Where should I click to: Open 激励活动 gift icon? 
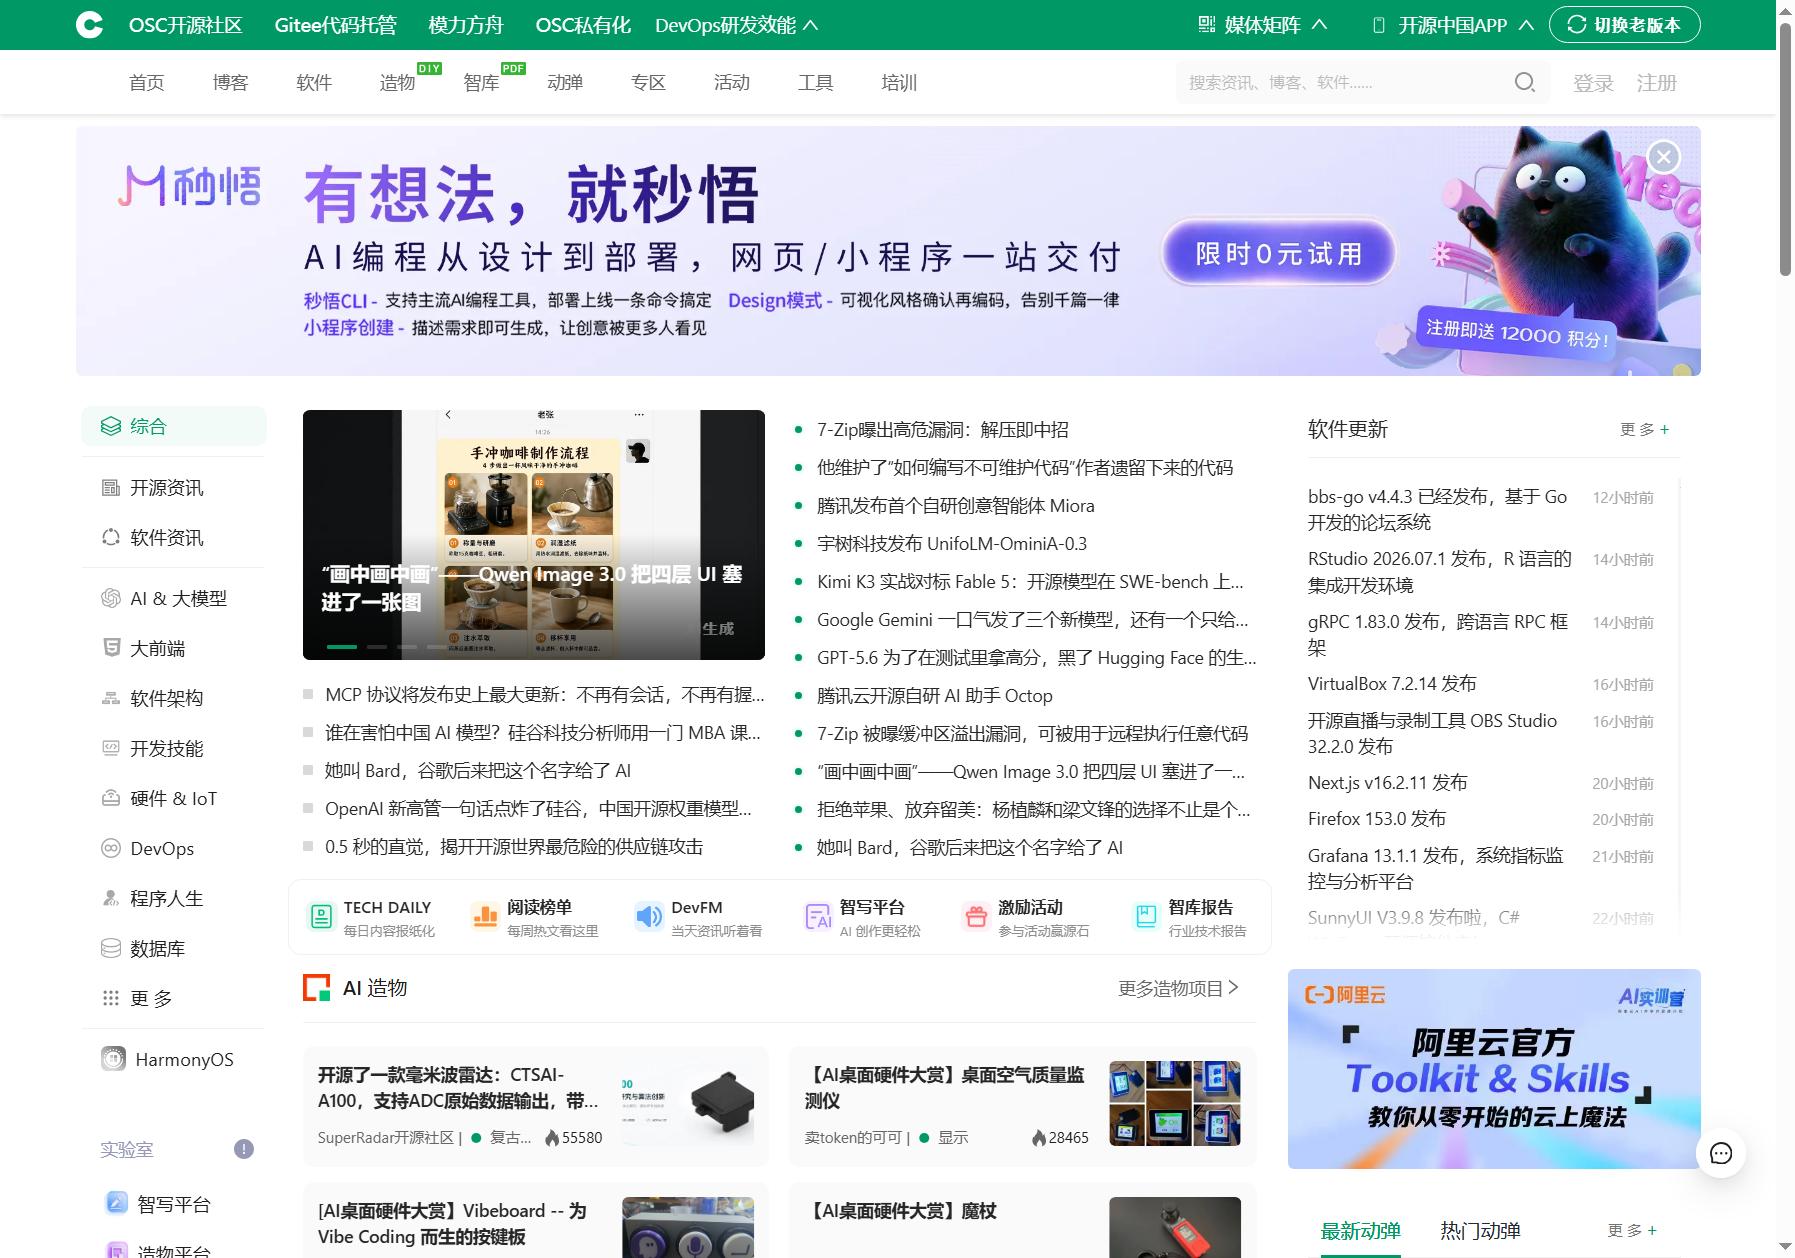point(976,916)
